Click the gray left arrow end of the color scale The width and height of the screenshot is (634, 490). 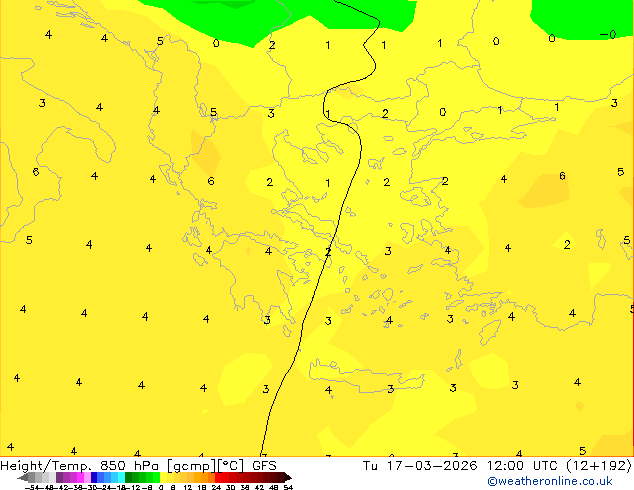(x=23, y=478)
